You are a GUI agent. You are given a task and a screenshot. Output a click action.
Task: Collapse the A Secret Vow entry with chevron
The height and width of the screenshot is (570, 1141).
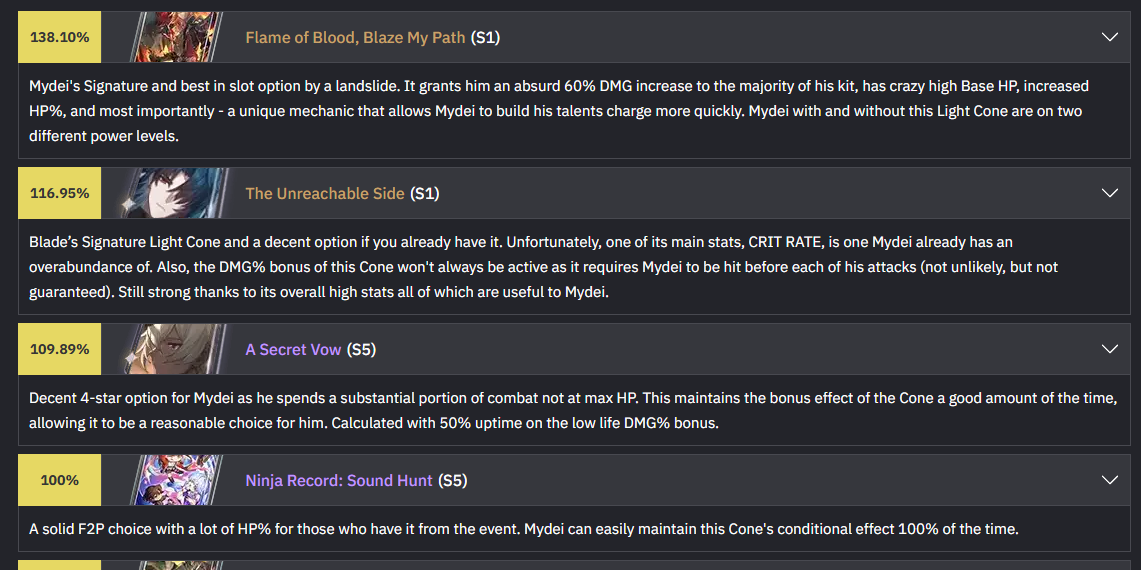click(1110, 349)
